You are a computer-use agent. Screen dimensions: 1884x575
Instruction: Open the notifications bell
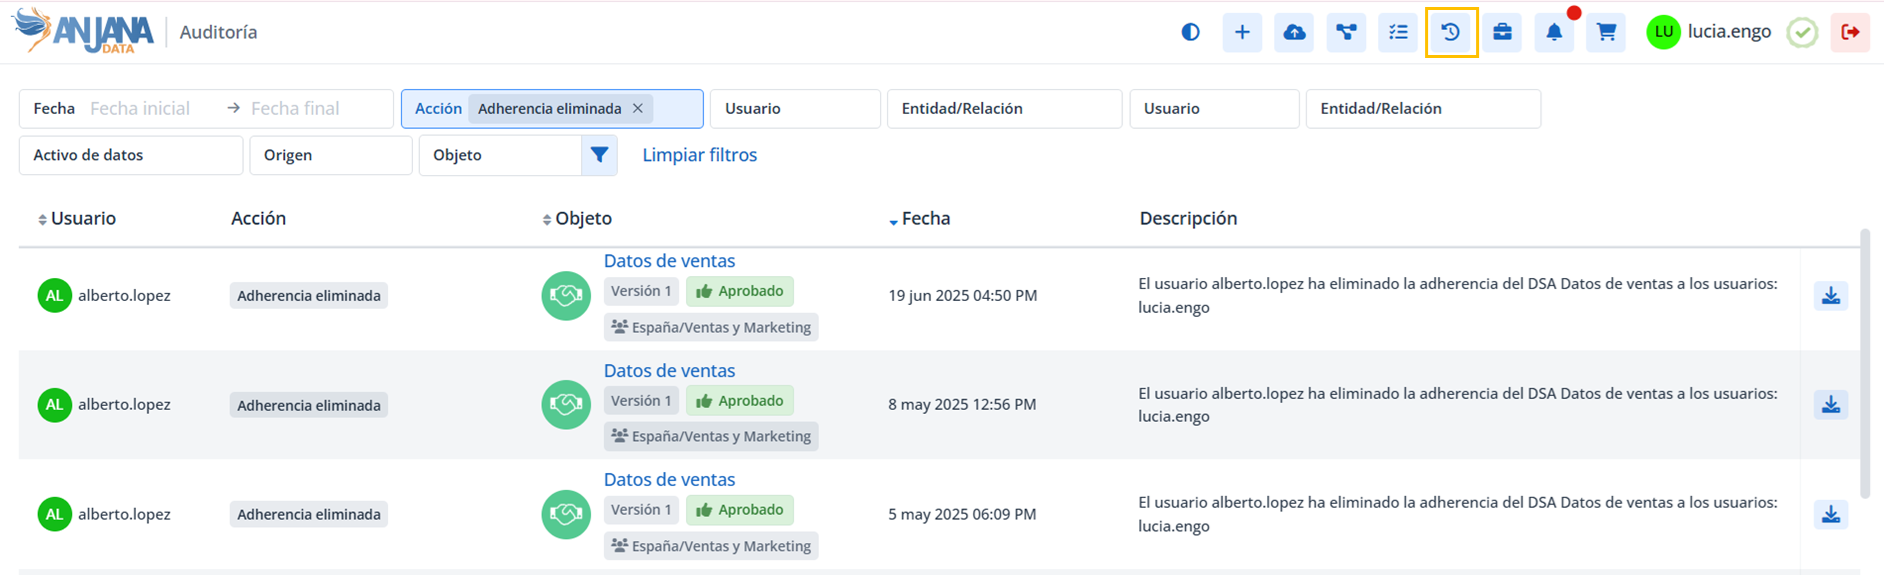coord(1554,32)
